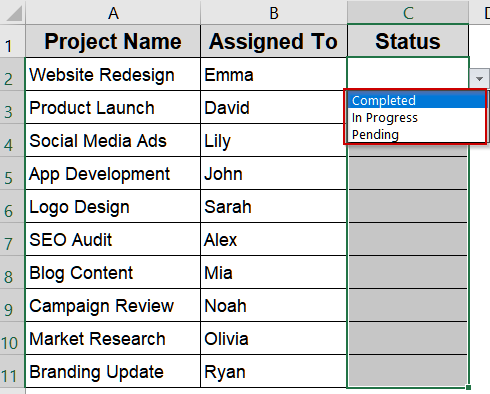Viewport: 490px width, 394px height.
Task: Select column A header
Action: 113,13
